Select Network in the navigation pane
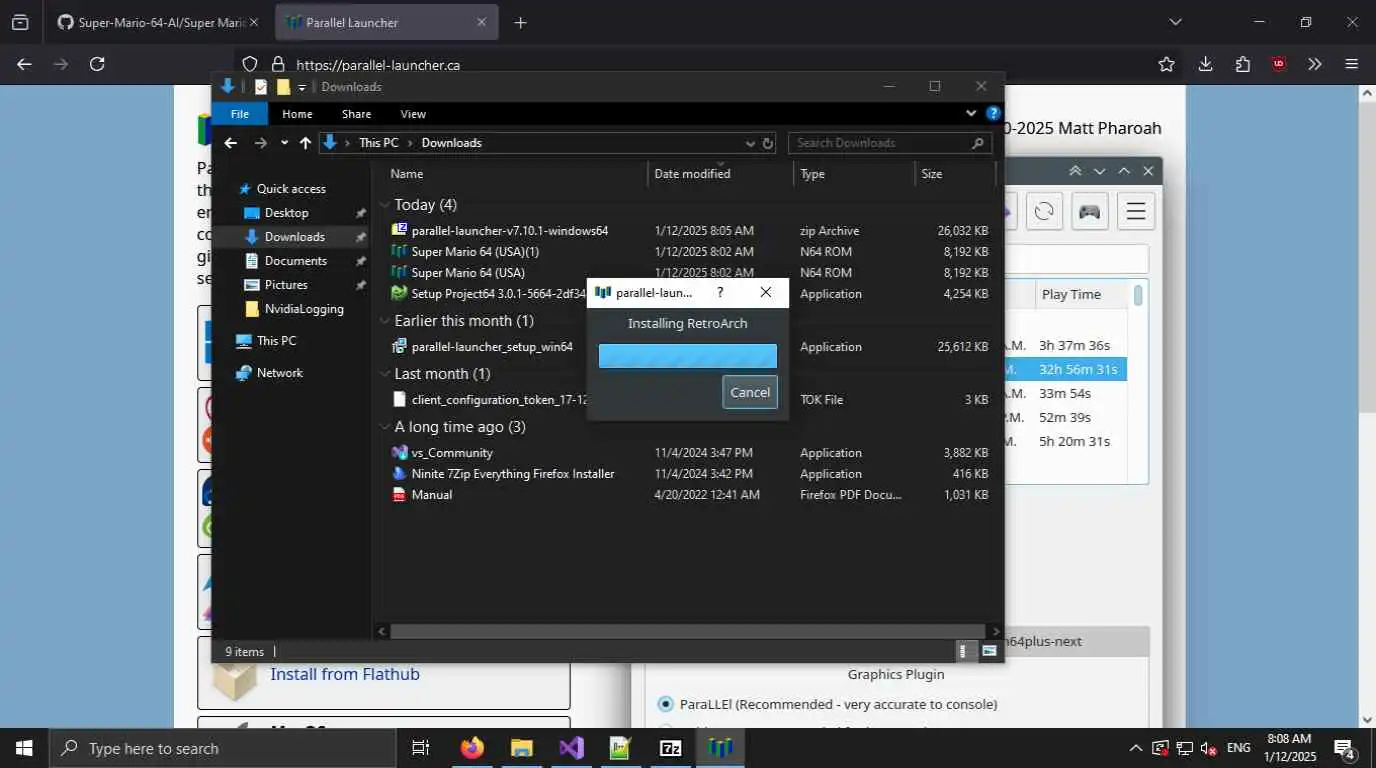 tap(279, 372)
